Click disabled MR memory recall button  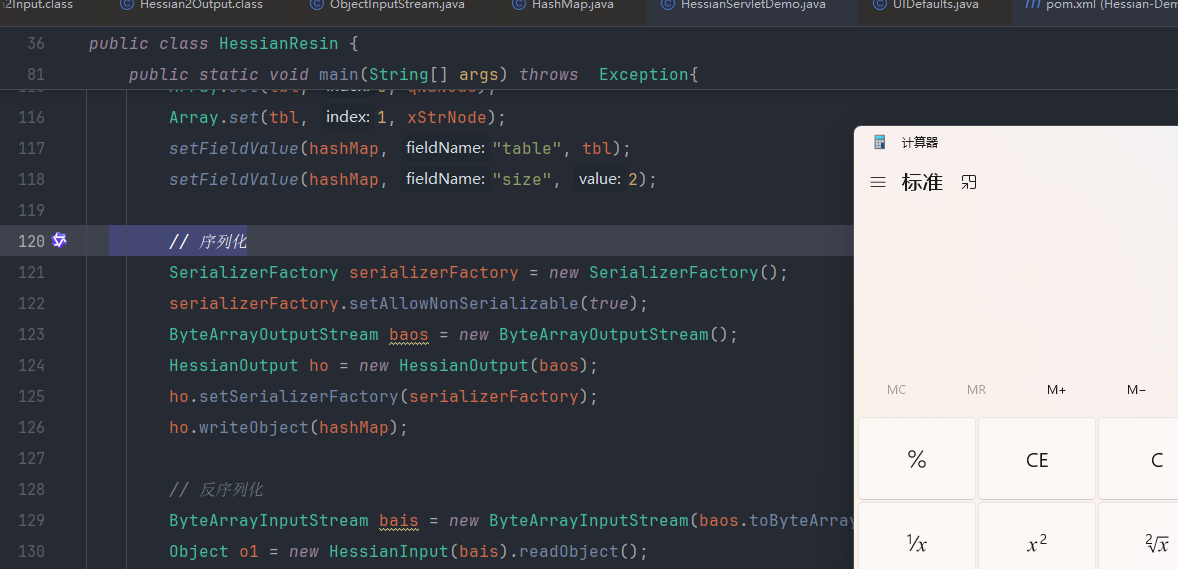coord(976,389)
